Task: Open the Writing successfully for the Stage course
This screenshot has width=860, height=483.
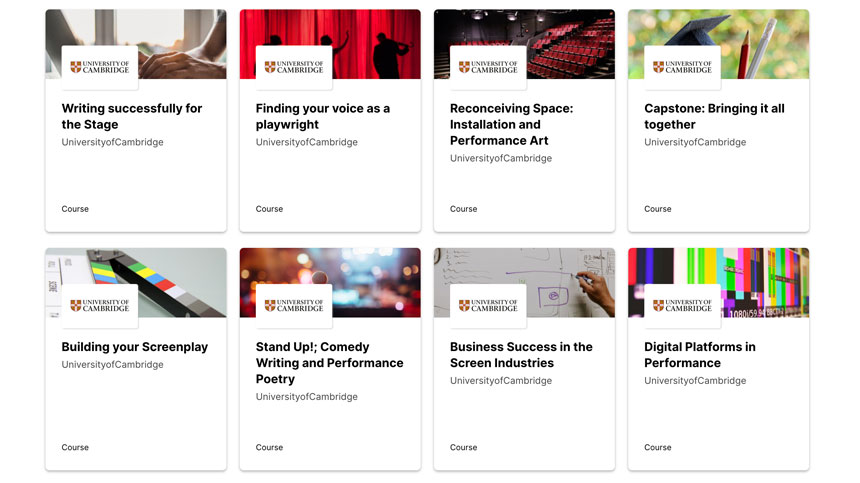Action: pos(132,116)
